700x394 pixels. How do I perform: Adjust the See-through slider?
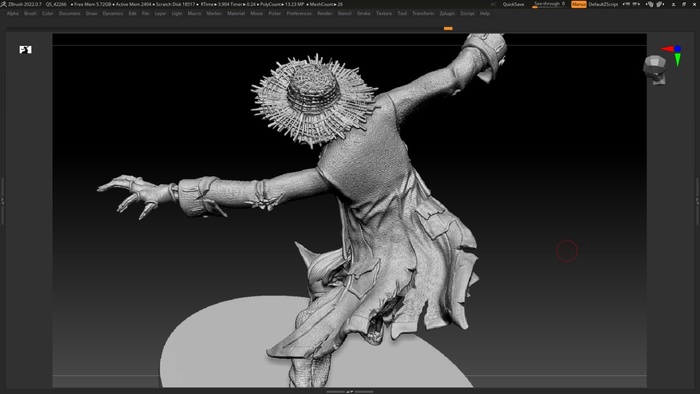(549, 4)
